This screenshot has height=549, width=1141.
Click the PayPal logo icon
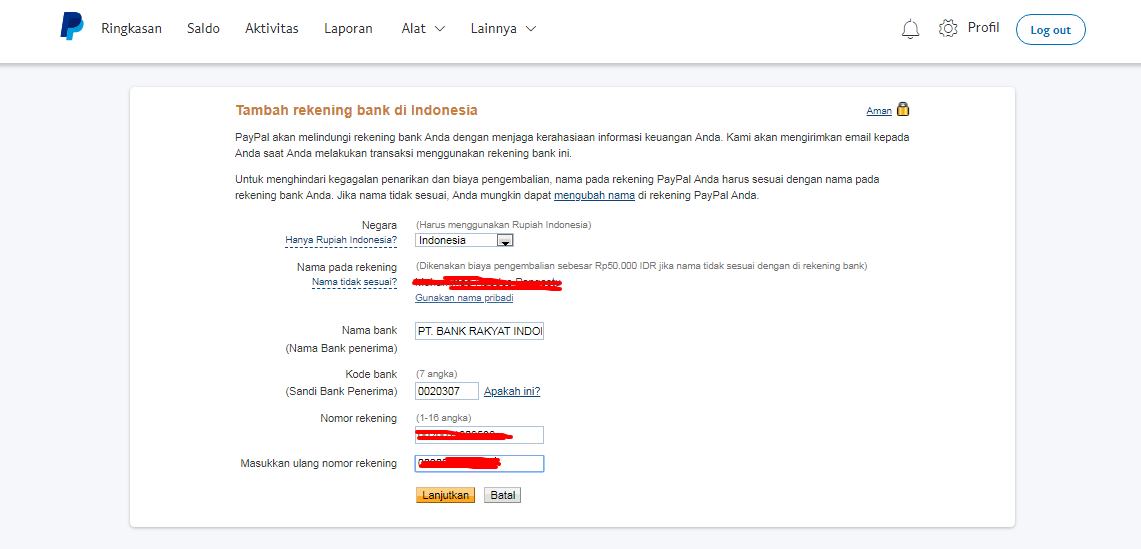coord(72,28)
